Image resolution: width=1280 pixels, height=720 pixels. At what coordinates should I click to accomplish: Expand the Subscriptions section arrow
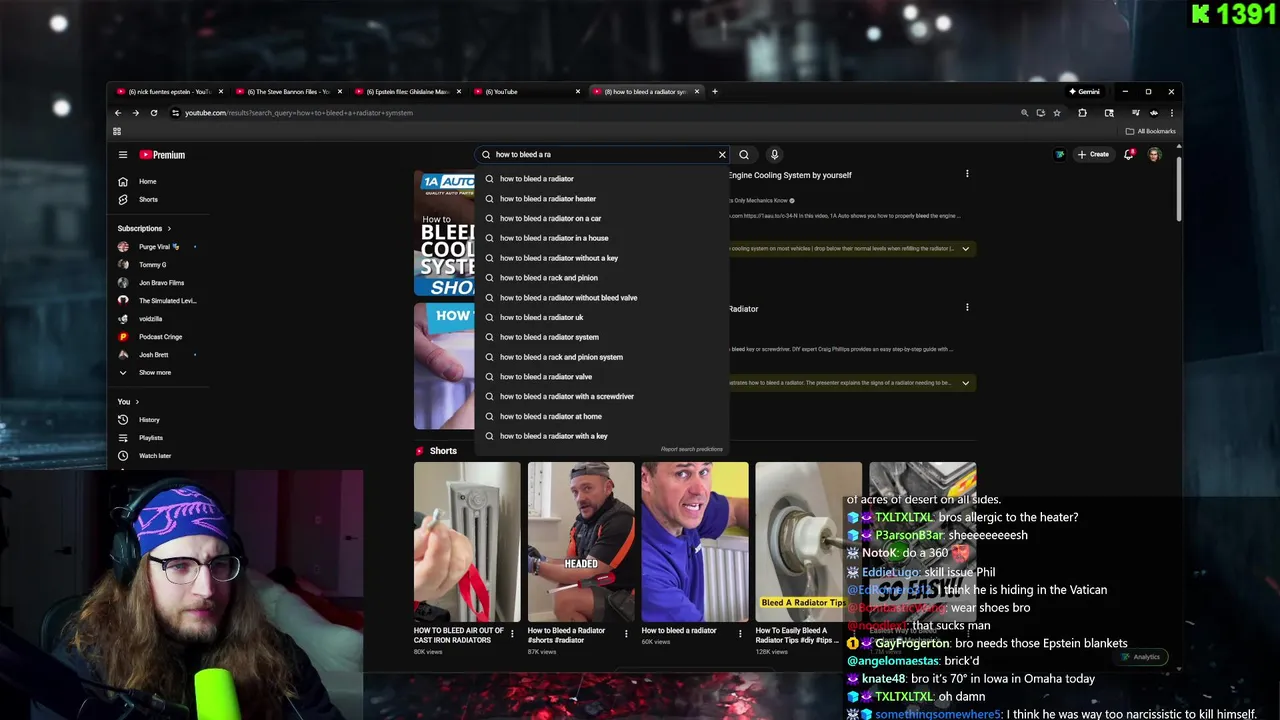click(x=169, y=229)
